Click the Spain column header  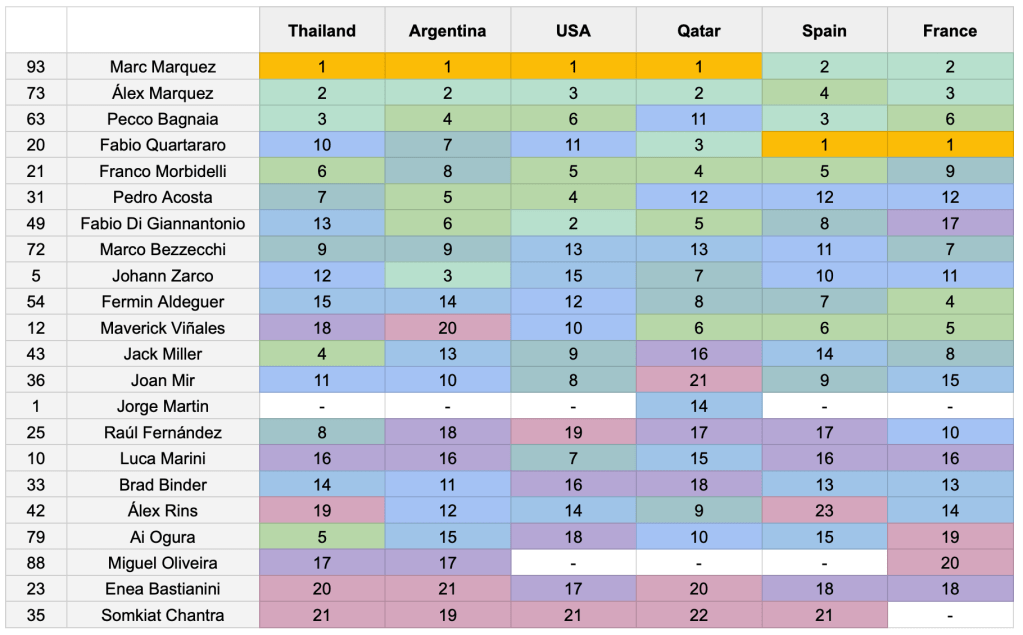[824, 31]
